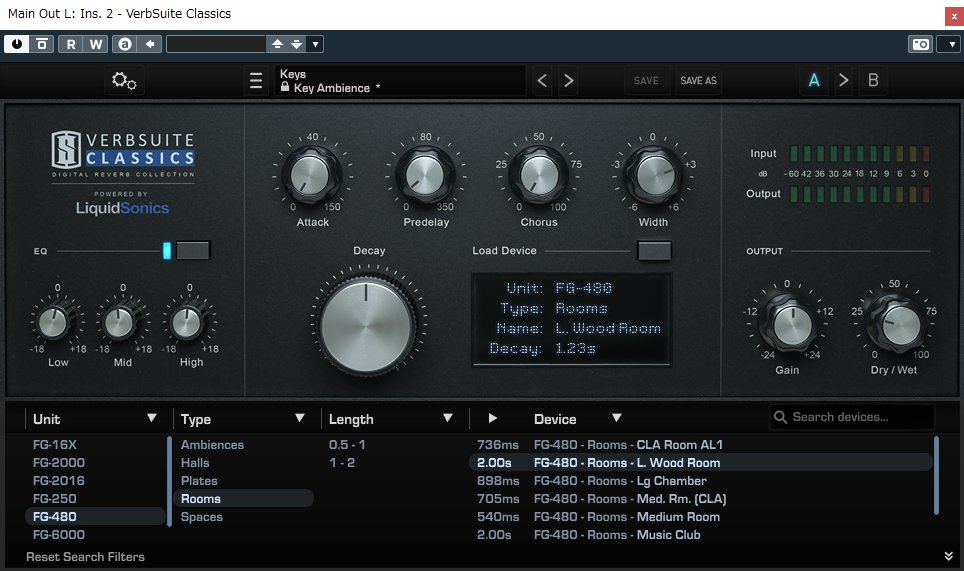This screenshot has height=571, width=964.
Task: Open the preset hamburger menu
Action: pyautogui.click(x=256, y=81)
